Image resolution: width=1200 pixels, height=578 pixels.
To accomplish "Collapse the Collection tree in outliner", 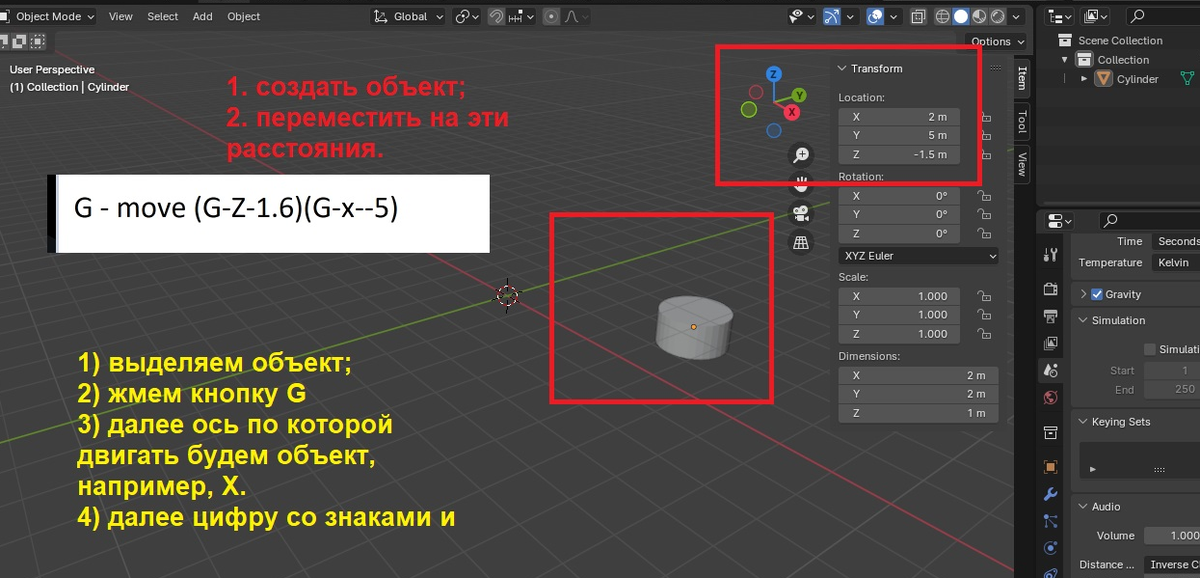I will pyautogui.click(x=1065, y=60).
